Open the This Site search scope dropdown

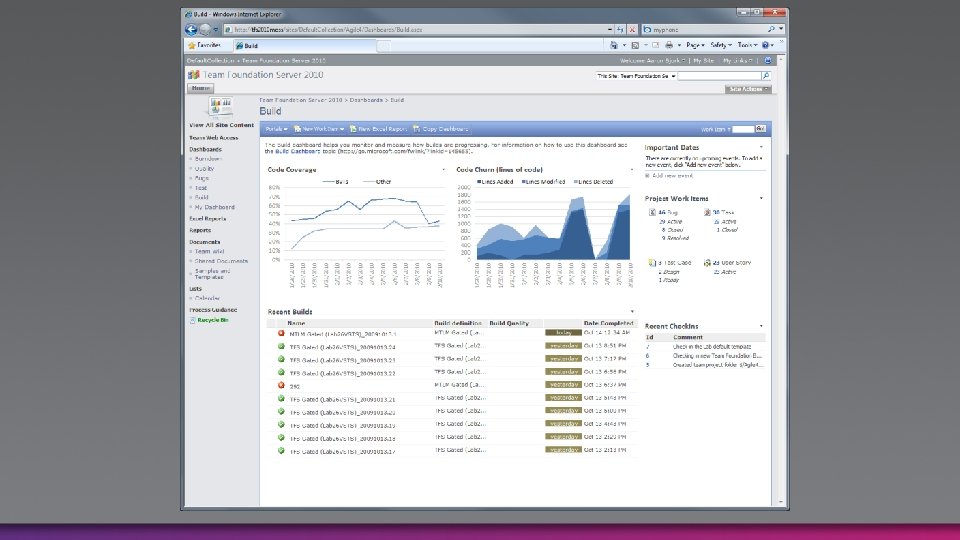coord(636,76)
